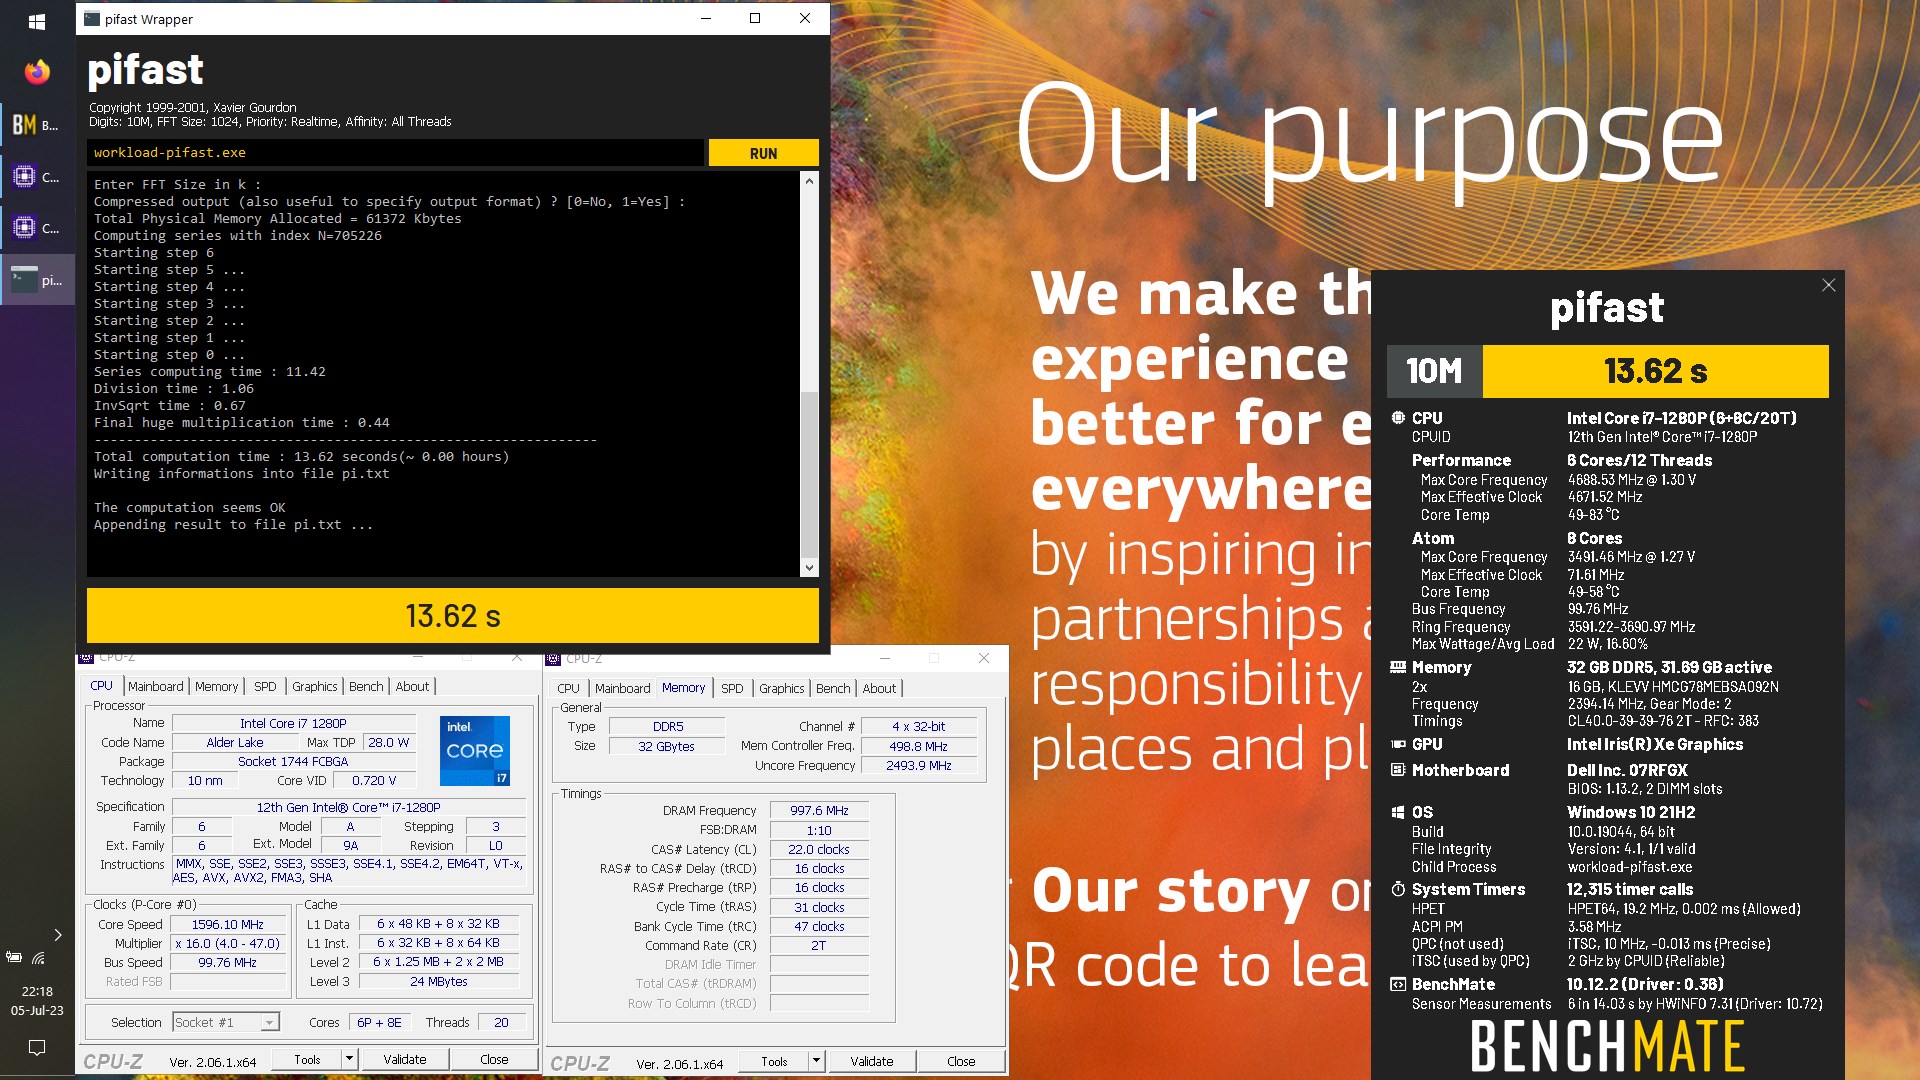This screenshot has height=1080, width=1920.
Task: Open the notifications action center
Action: [x=37, y=1047]
